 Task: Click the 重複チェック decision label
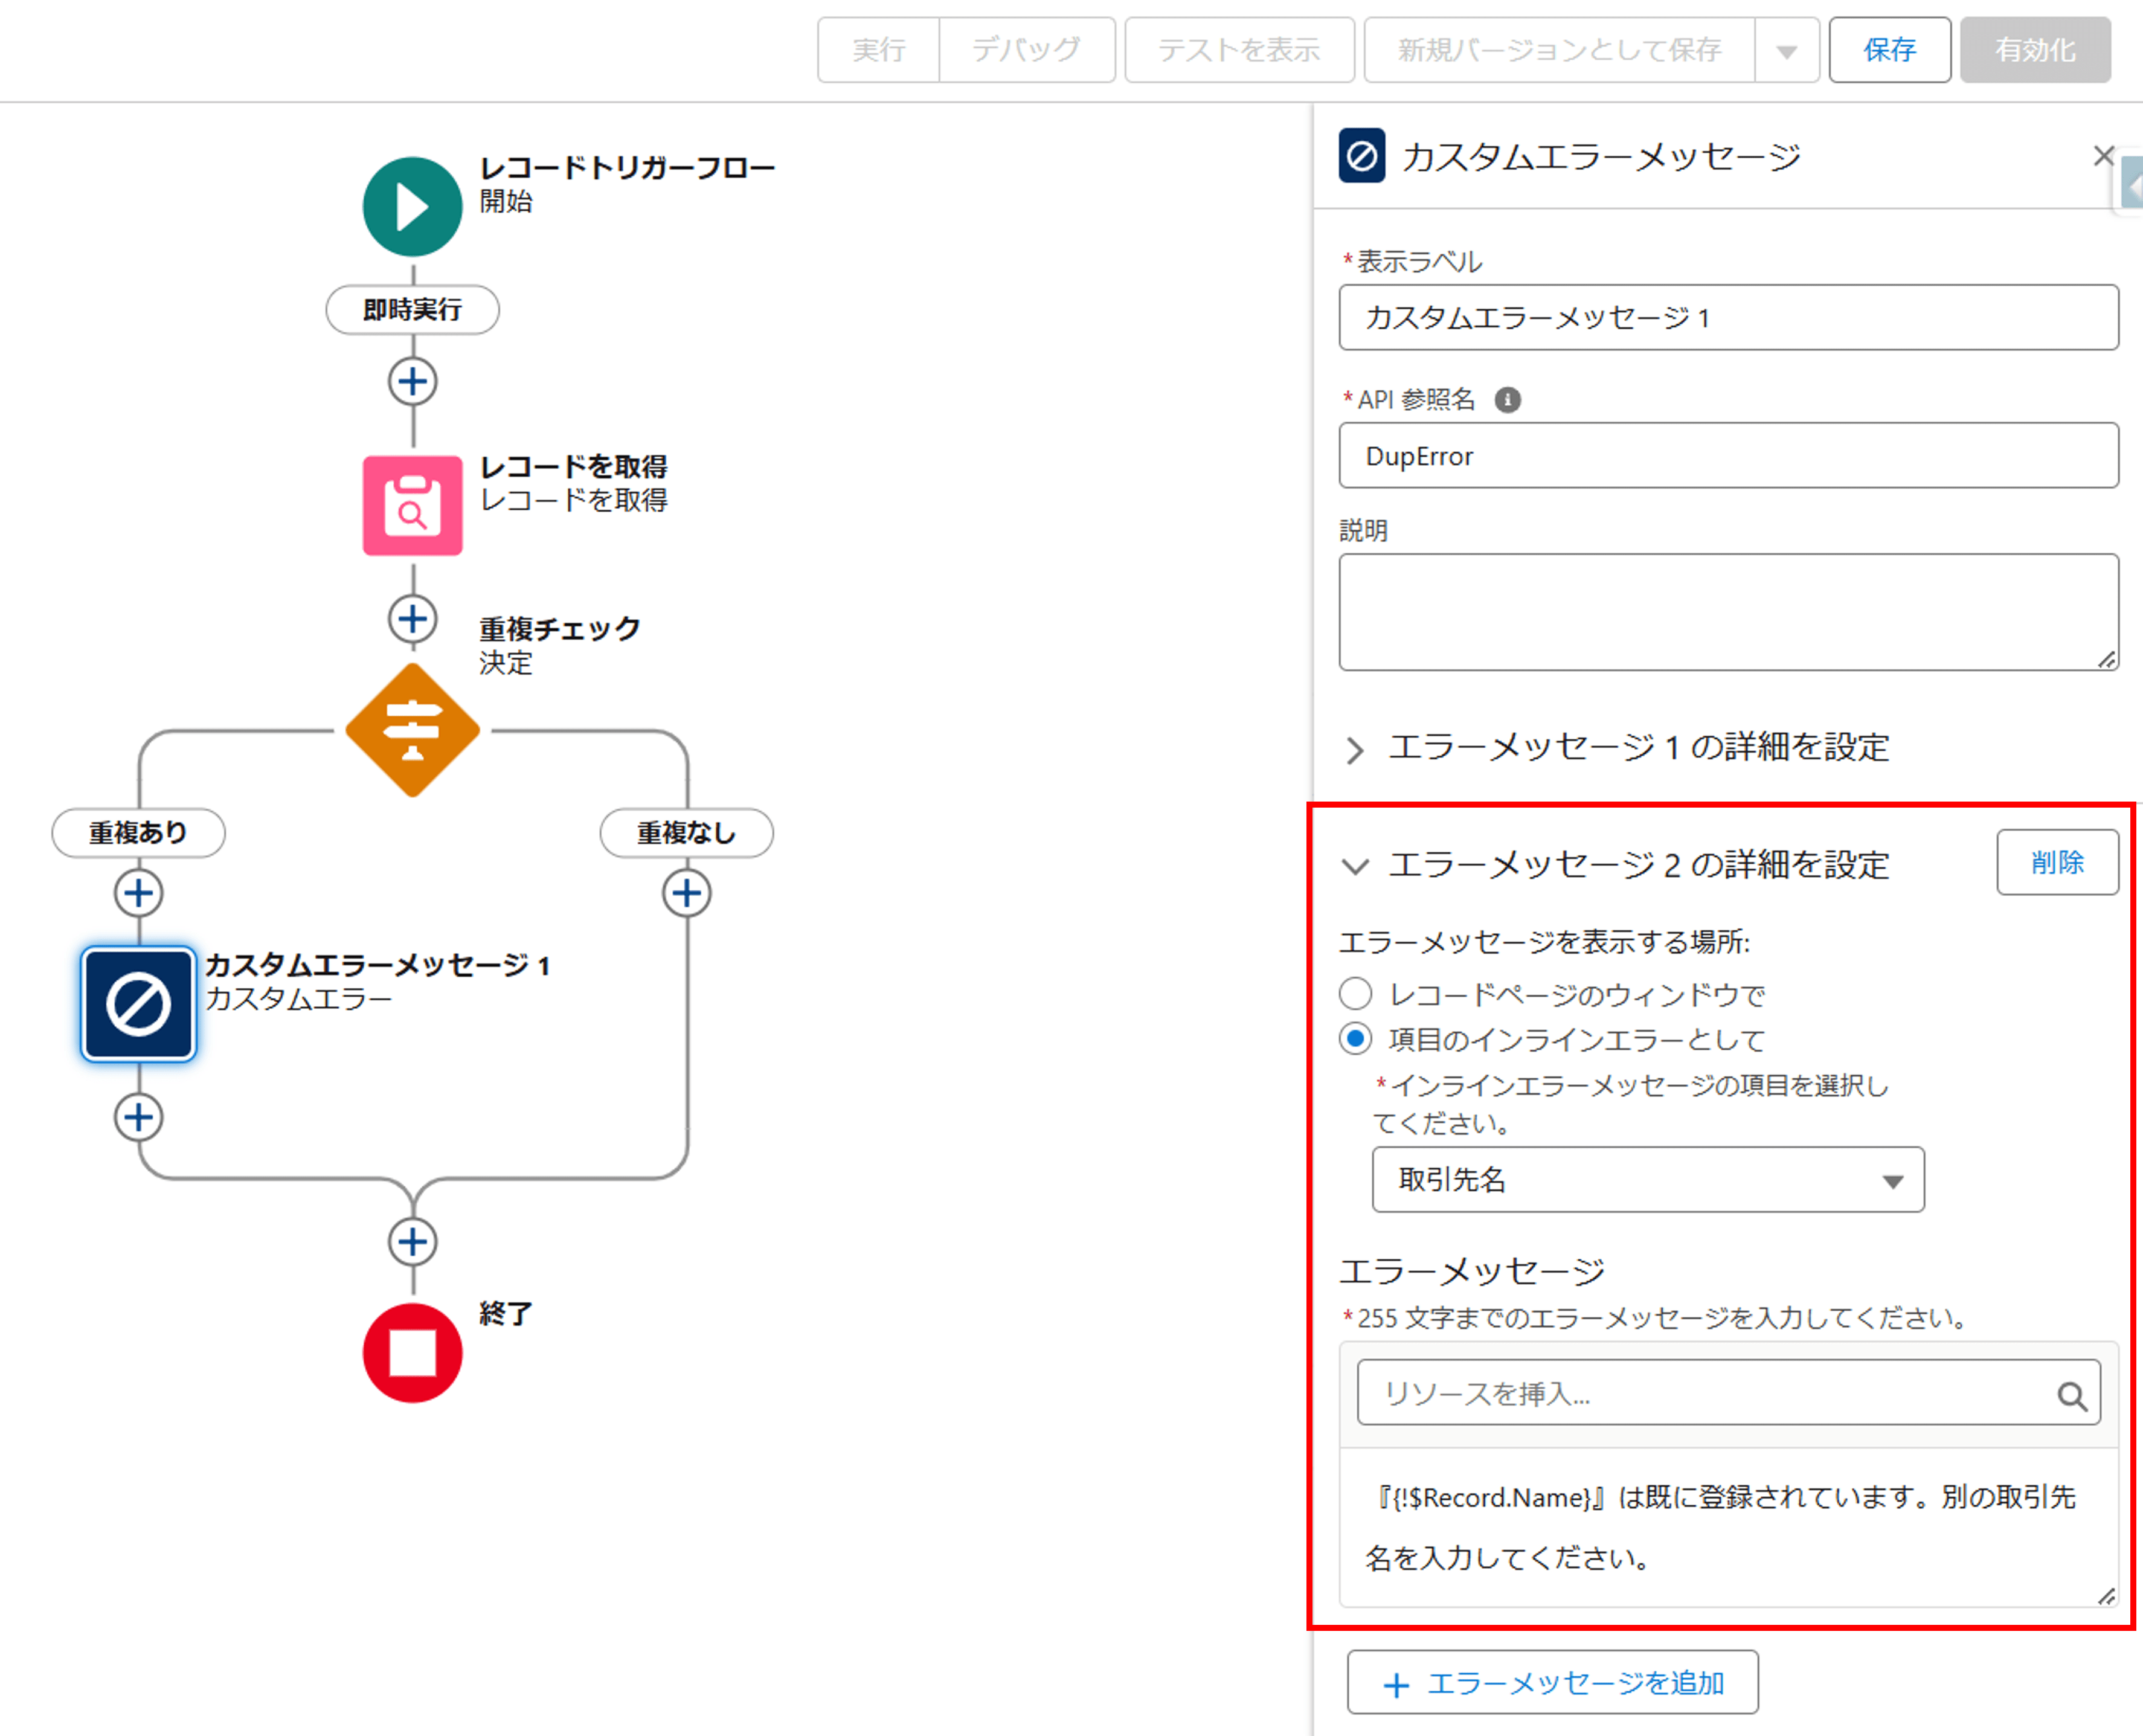point(559,629)
